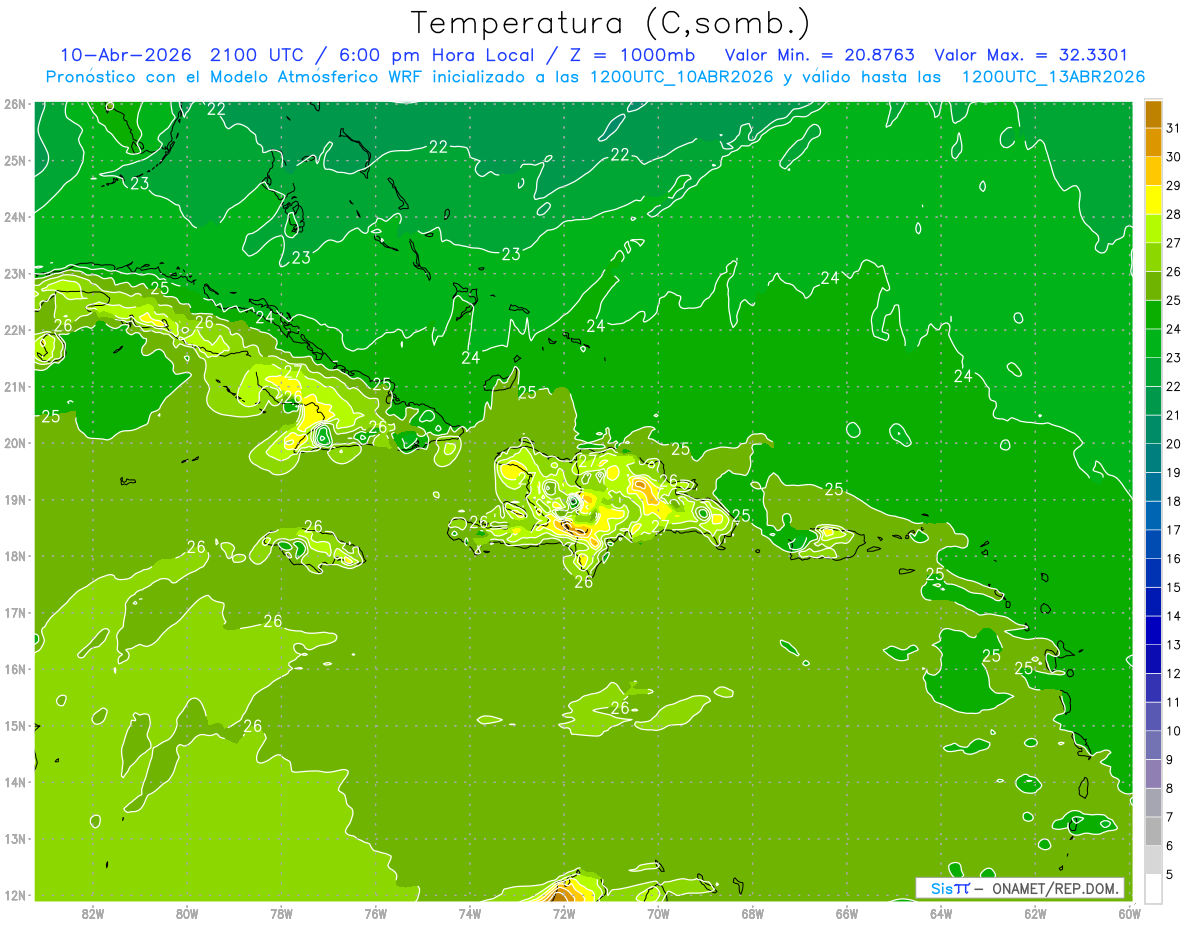Click the Valor Min. = 20.8763 text
Image resolution: width=1200 pixels, height=927 pixels.
pos(822,55)
